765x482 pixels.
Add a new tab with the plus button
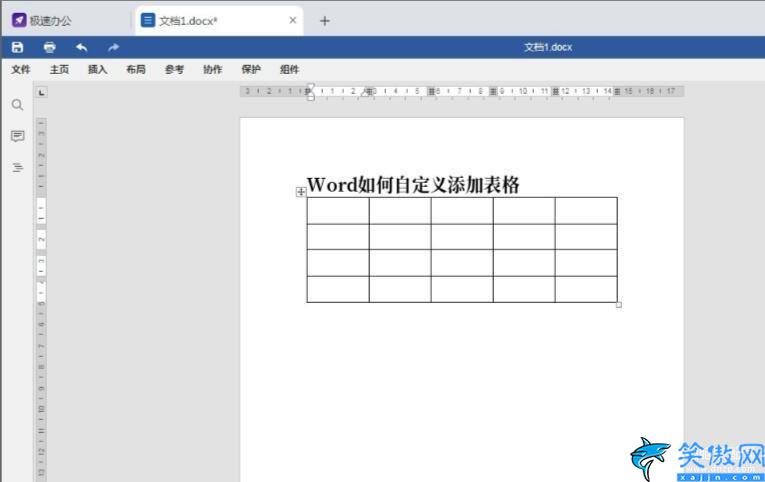pos(324,20)
